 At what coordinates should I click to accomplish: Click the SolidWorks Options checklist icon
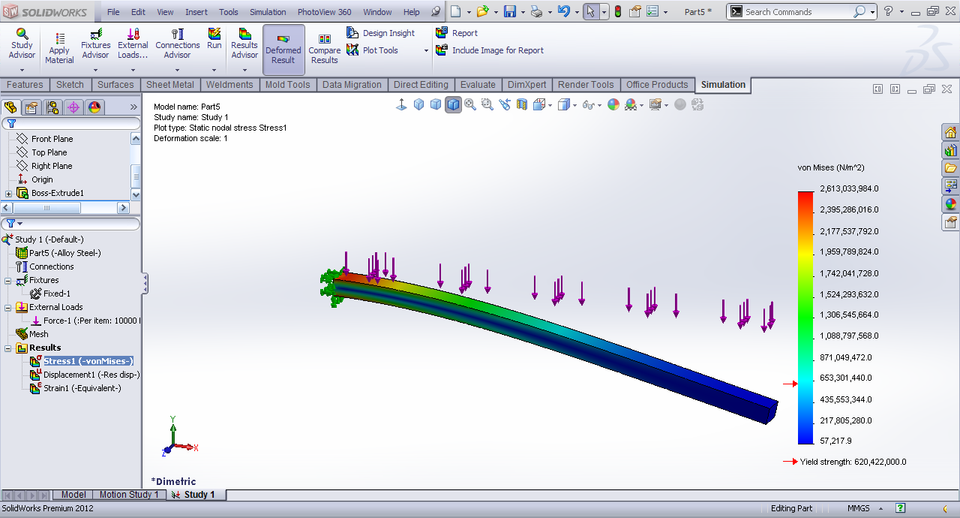tap(653, 12)
